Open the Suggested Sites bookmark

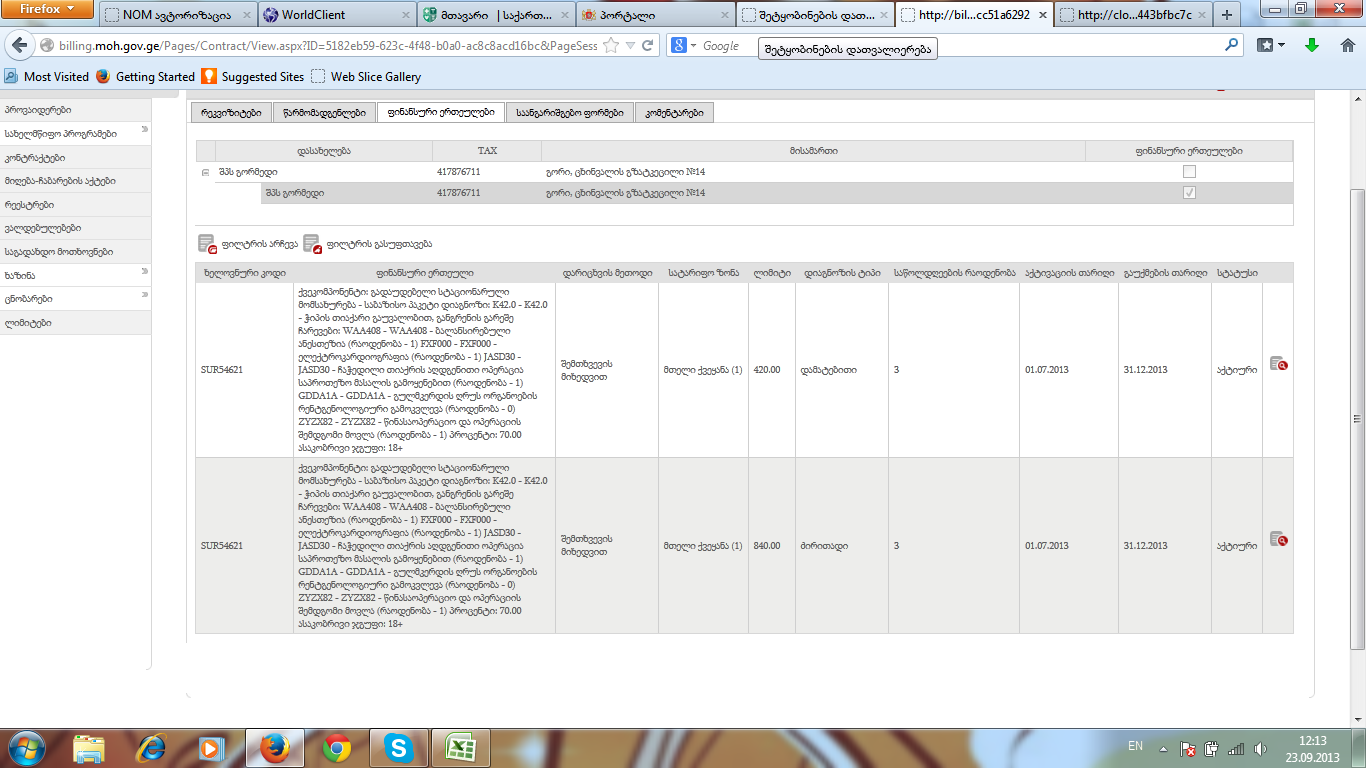click(x=253, y=77)
